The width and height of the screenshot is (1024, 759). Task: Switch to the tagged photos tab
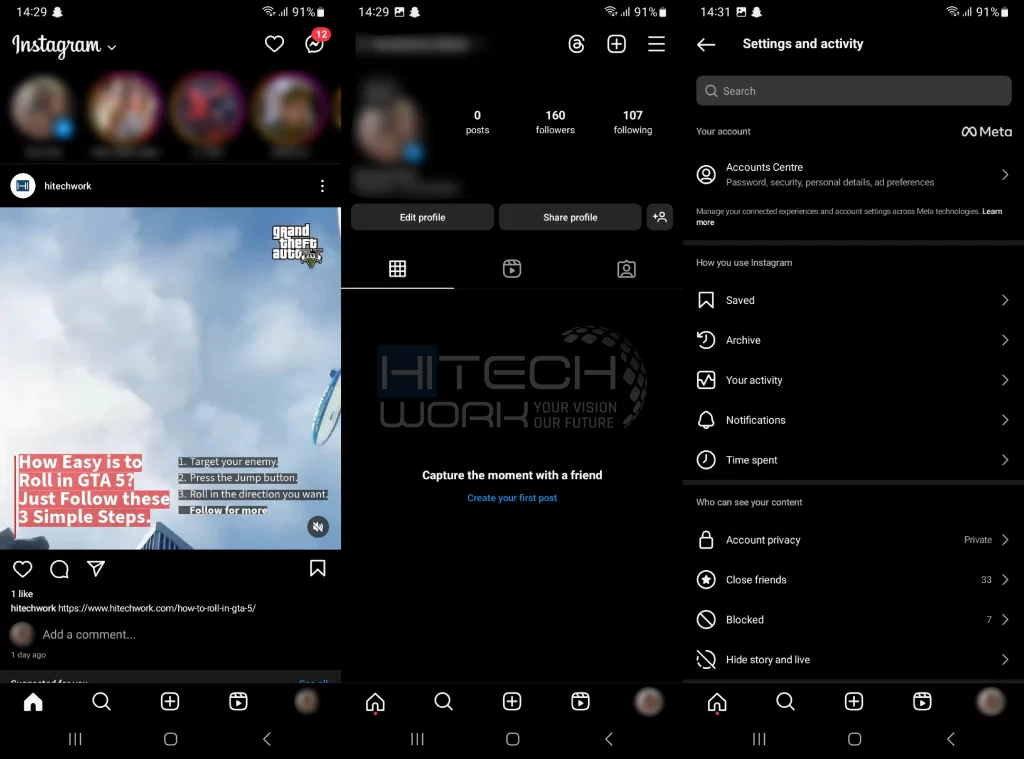click(x=626, y=268)
